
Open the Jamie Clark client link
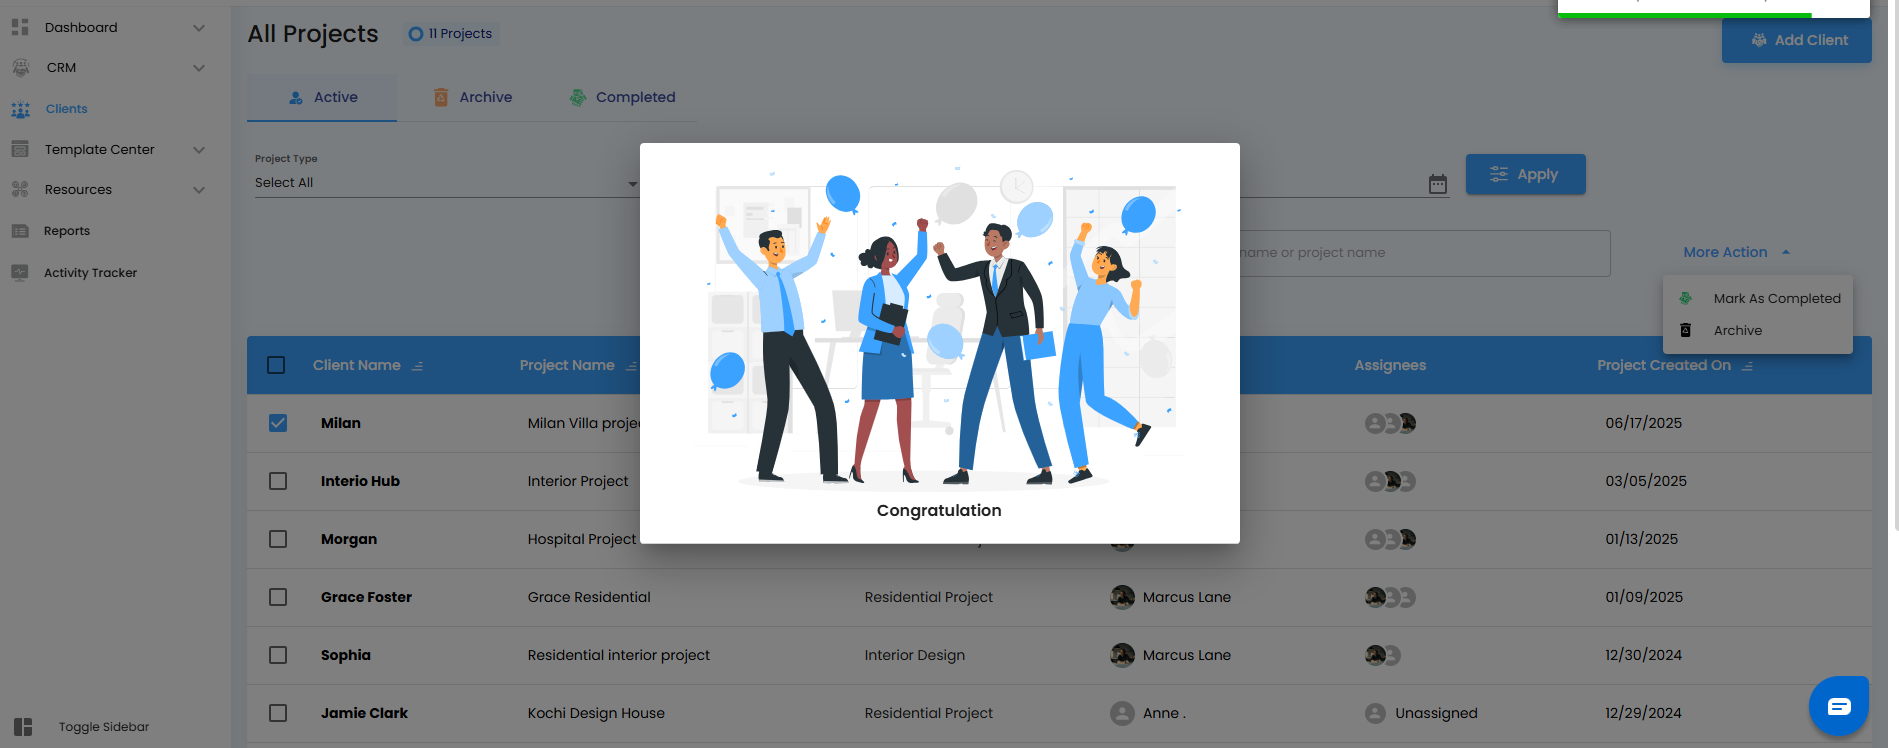click(364, 713)
